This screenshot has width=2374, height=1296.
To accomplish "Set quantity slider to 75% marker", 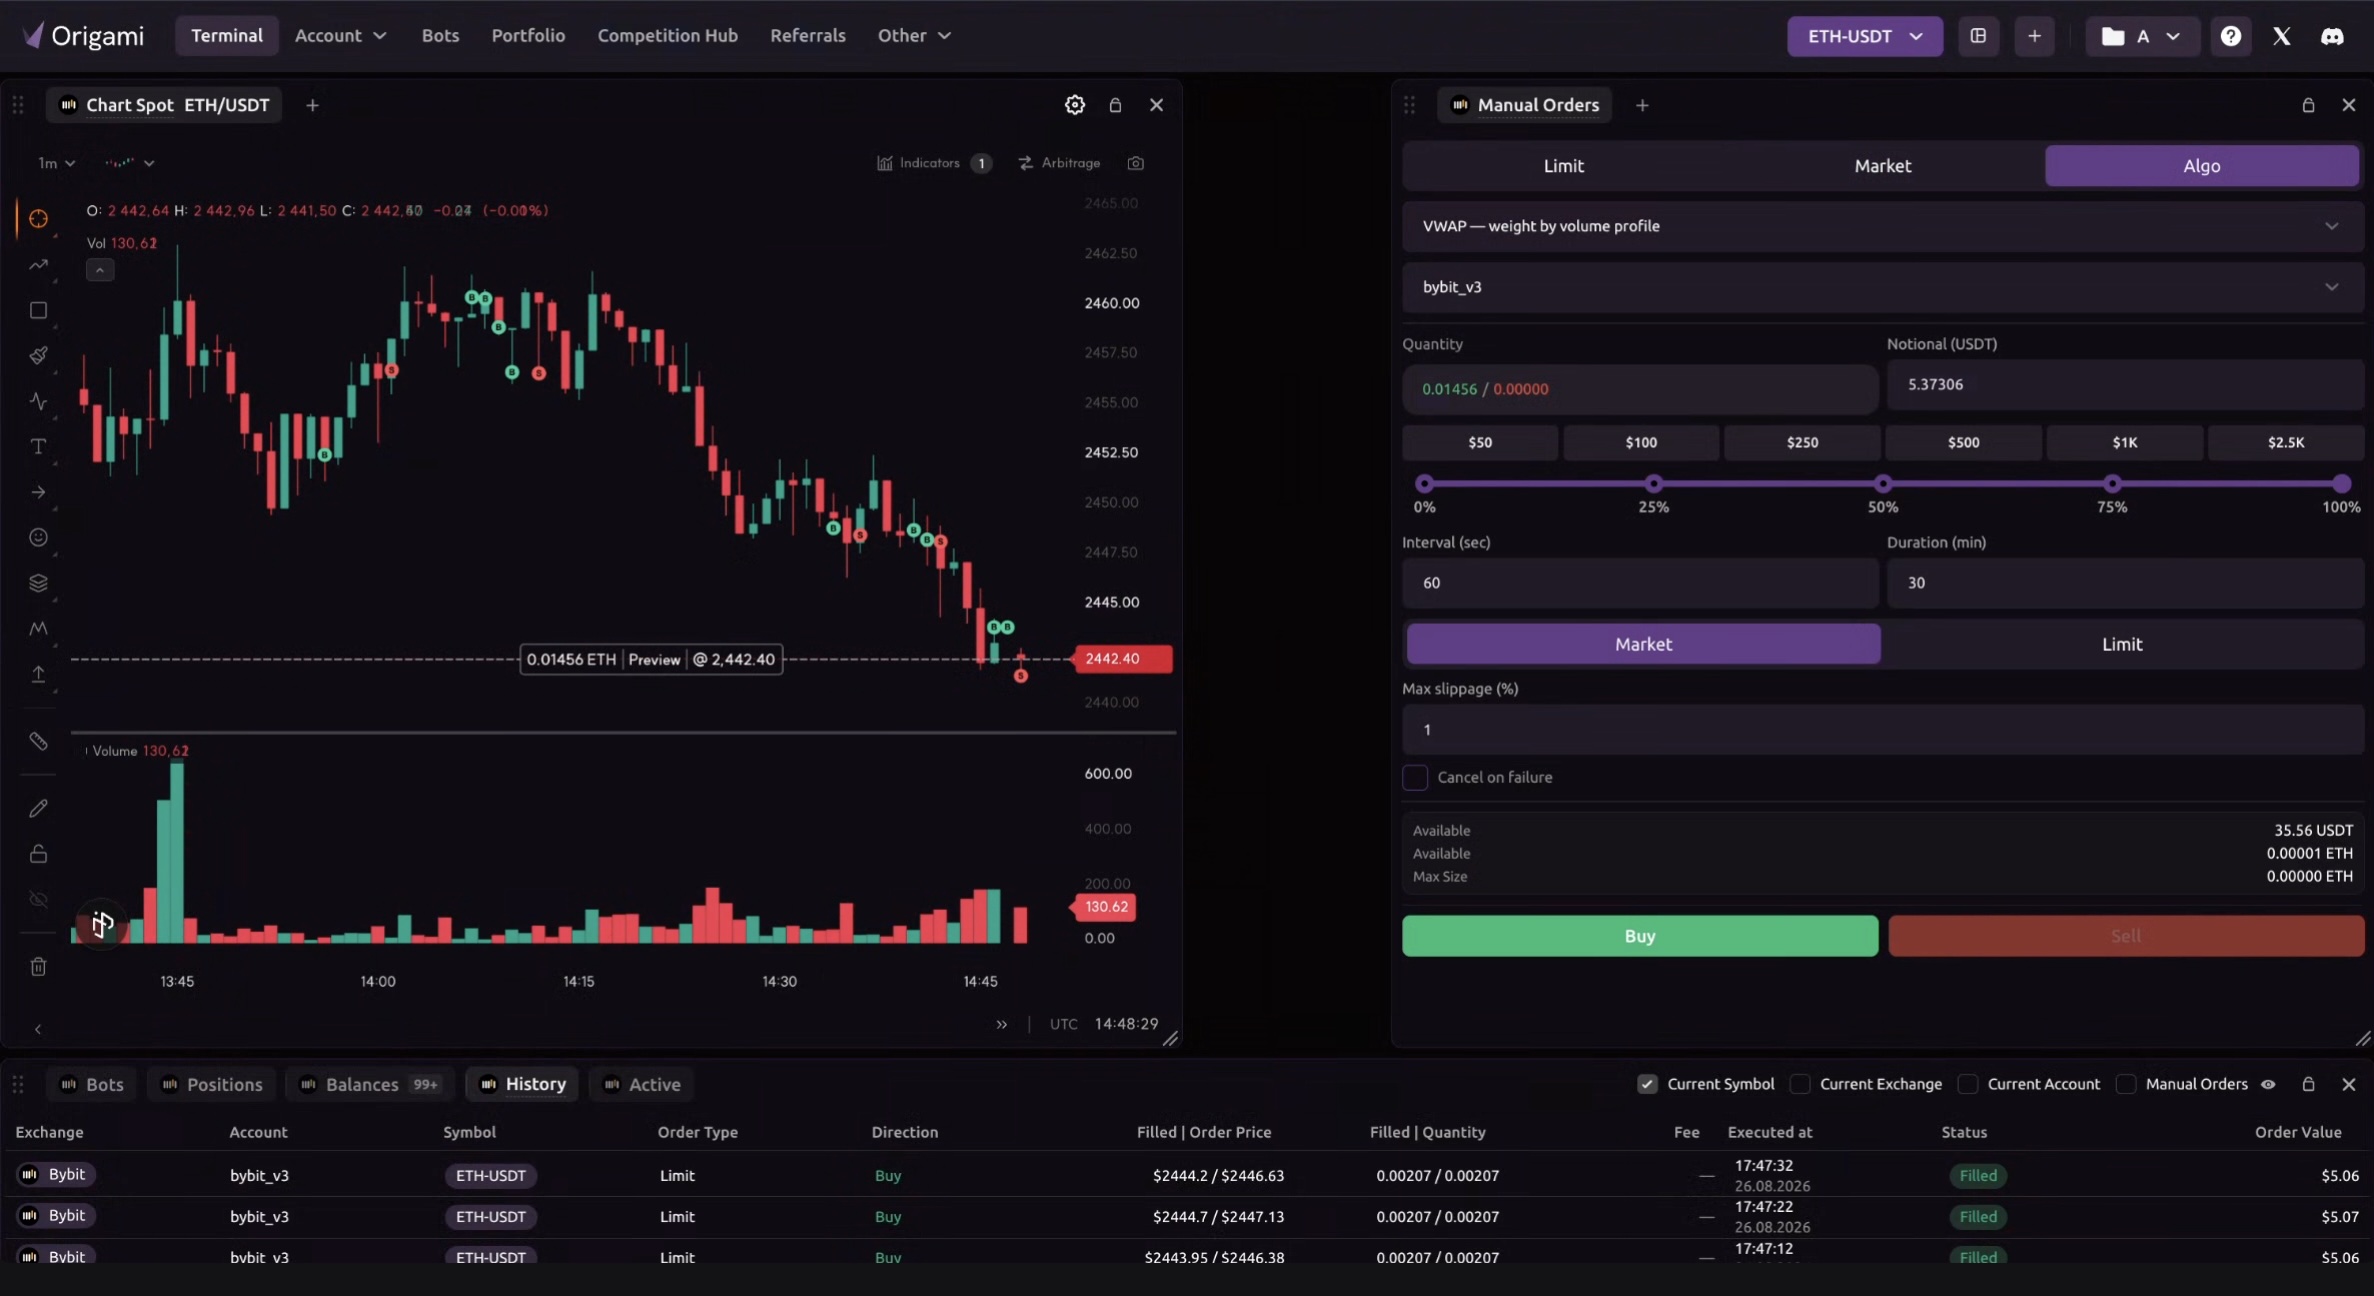I will click(2112, 484).
